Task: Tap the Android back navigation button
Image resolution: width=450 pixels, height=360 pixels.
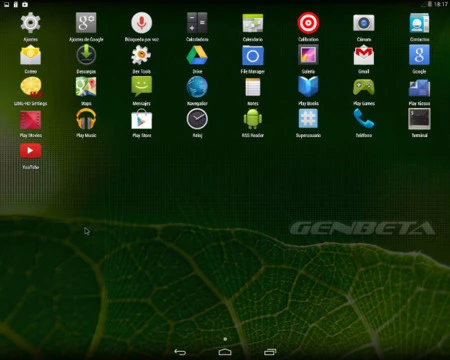Action: (180, 352)
